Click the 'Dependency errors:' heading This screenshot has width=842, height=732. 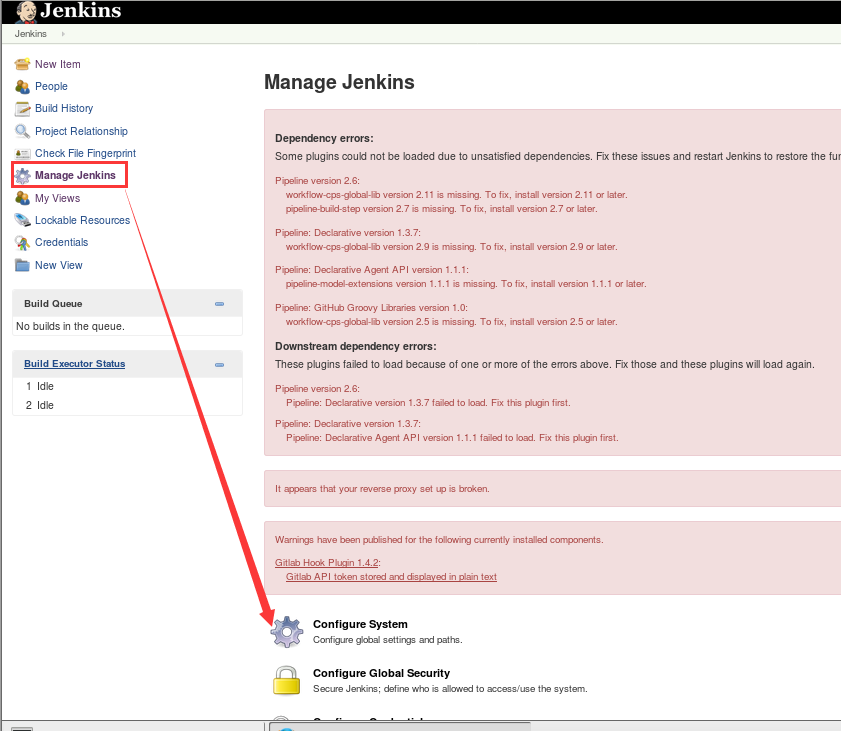coord(324,139)
